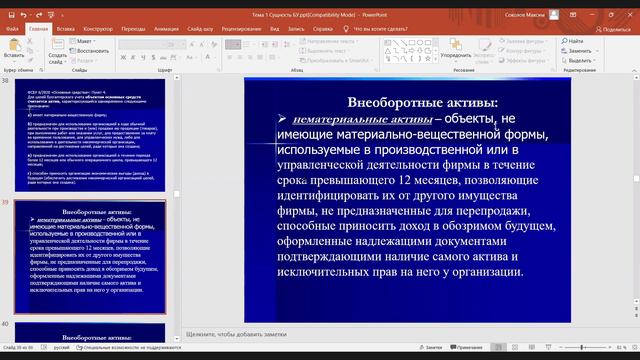Screen dimensions: 640x360
Task: Save the presentation via the floppy disk icon
Action: 11,15
